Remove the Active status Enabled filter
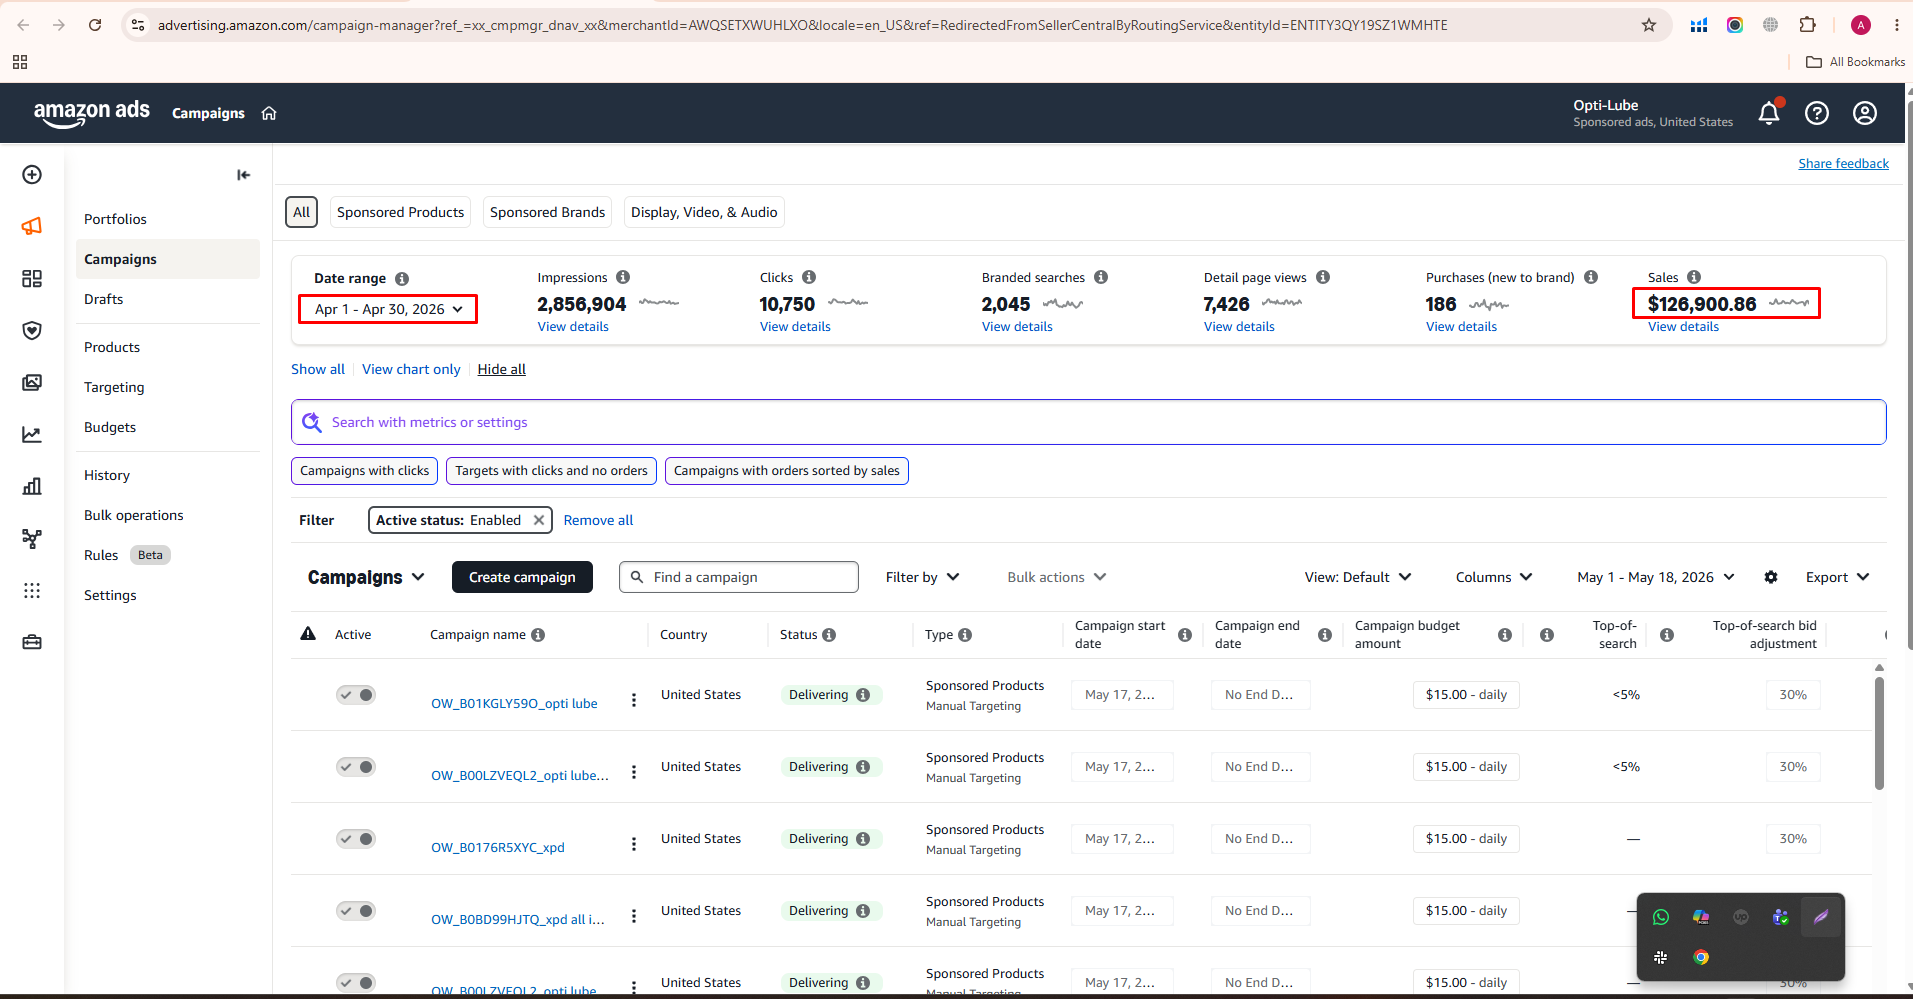 tap(539, 520)
